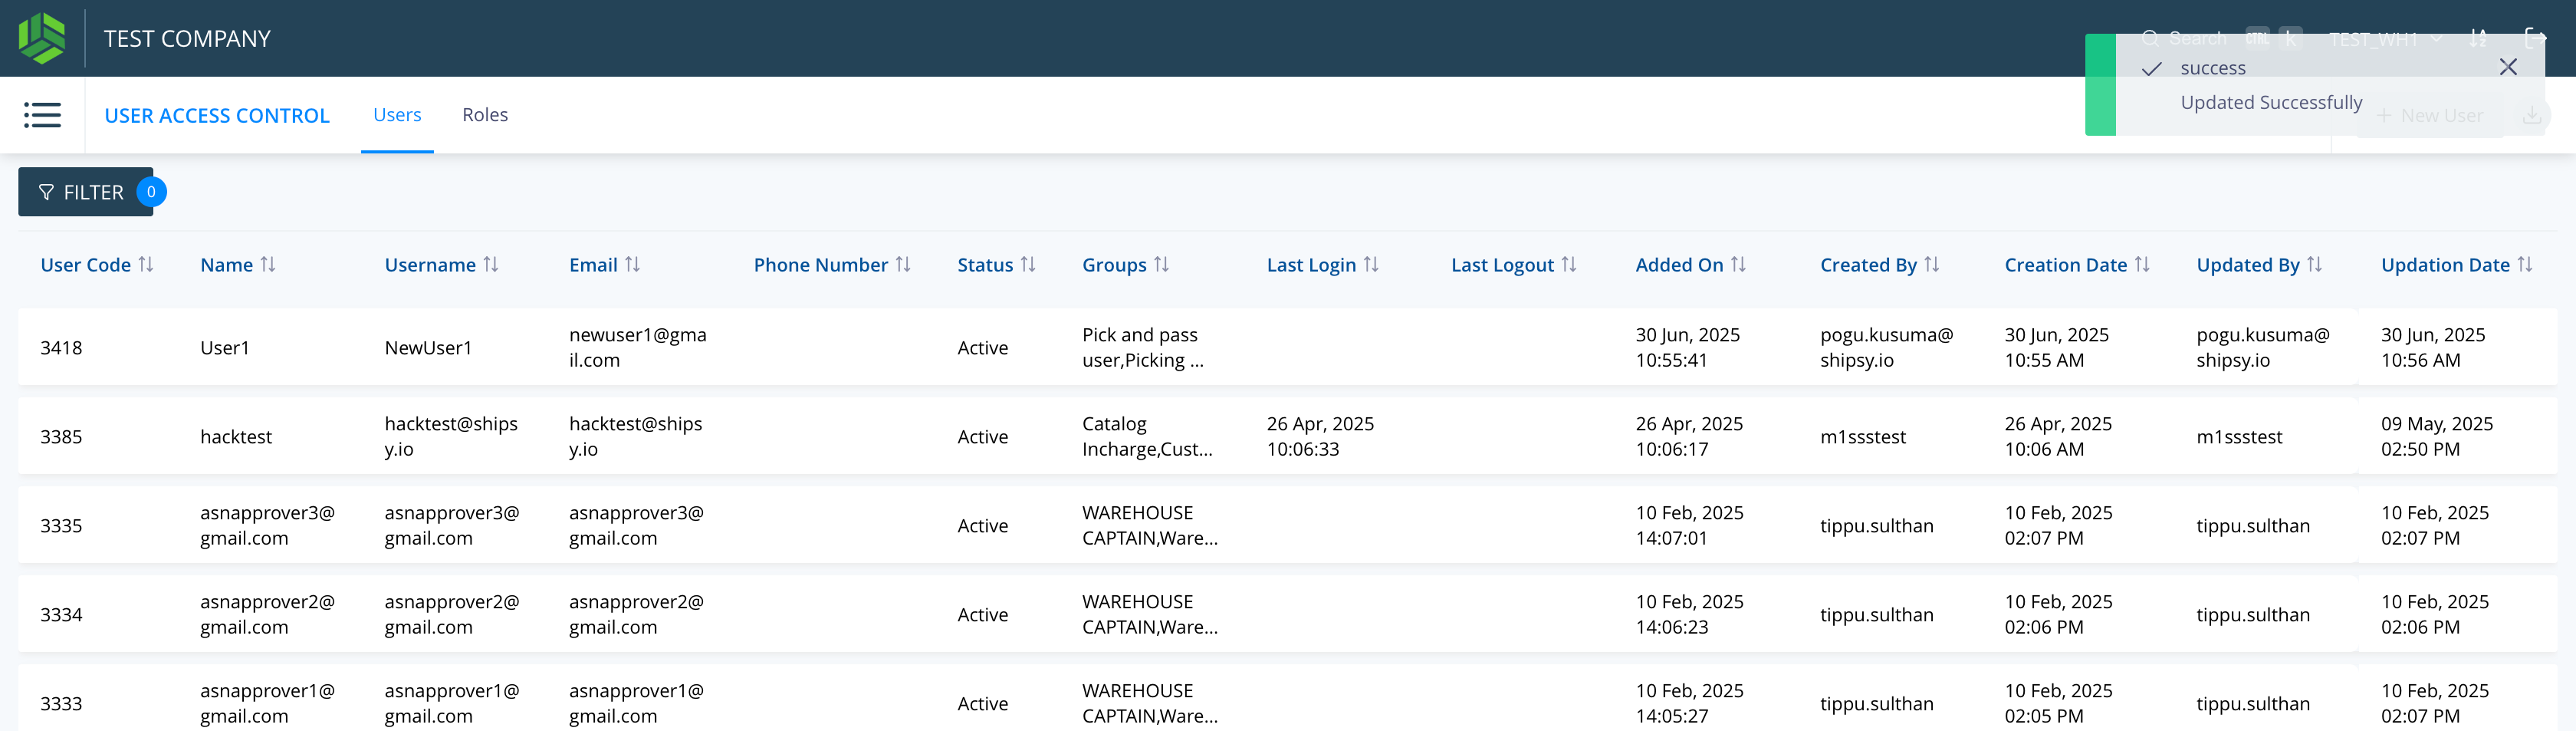
Task: Select user code 3418
Action: [x=61, y=348]
